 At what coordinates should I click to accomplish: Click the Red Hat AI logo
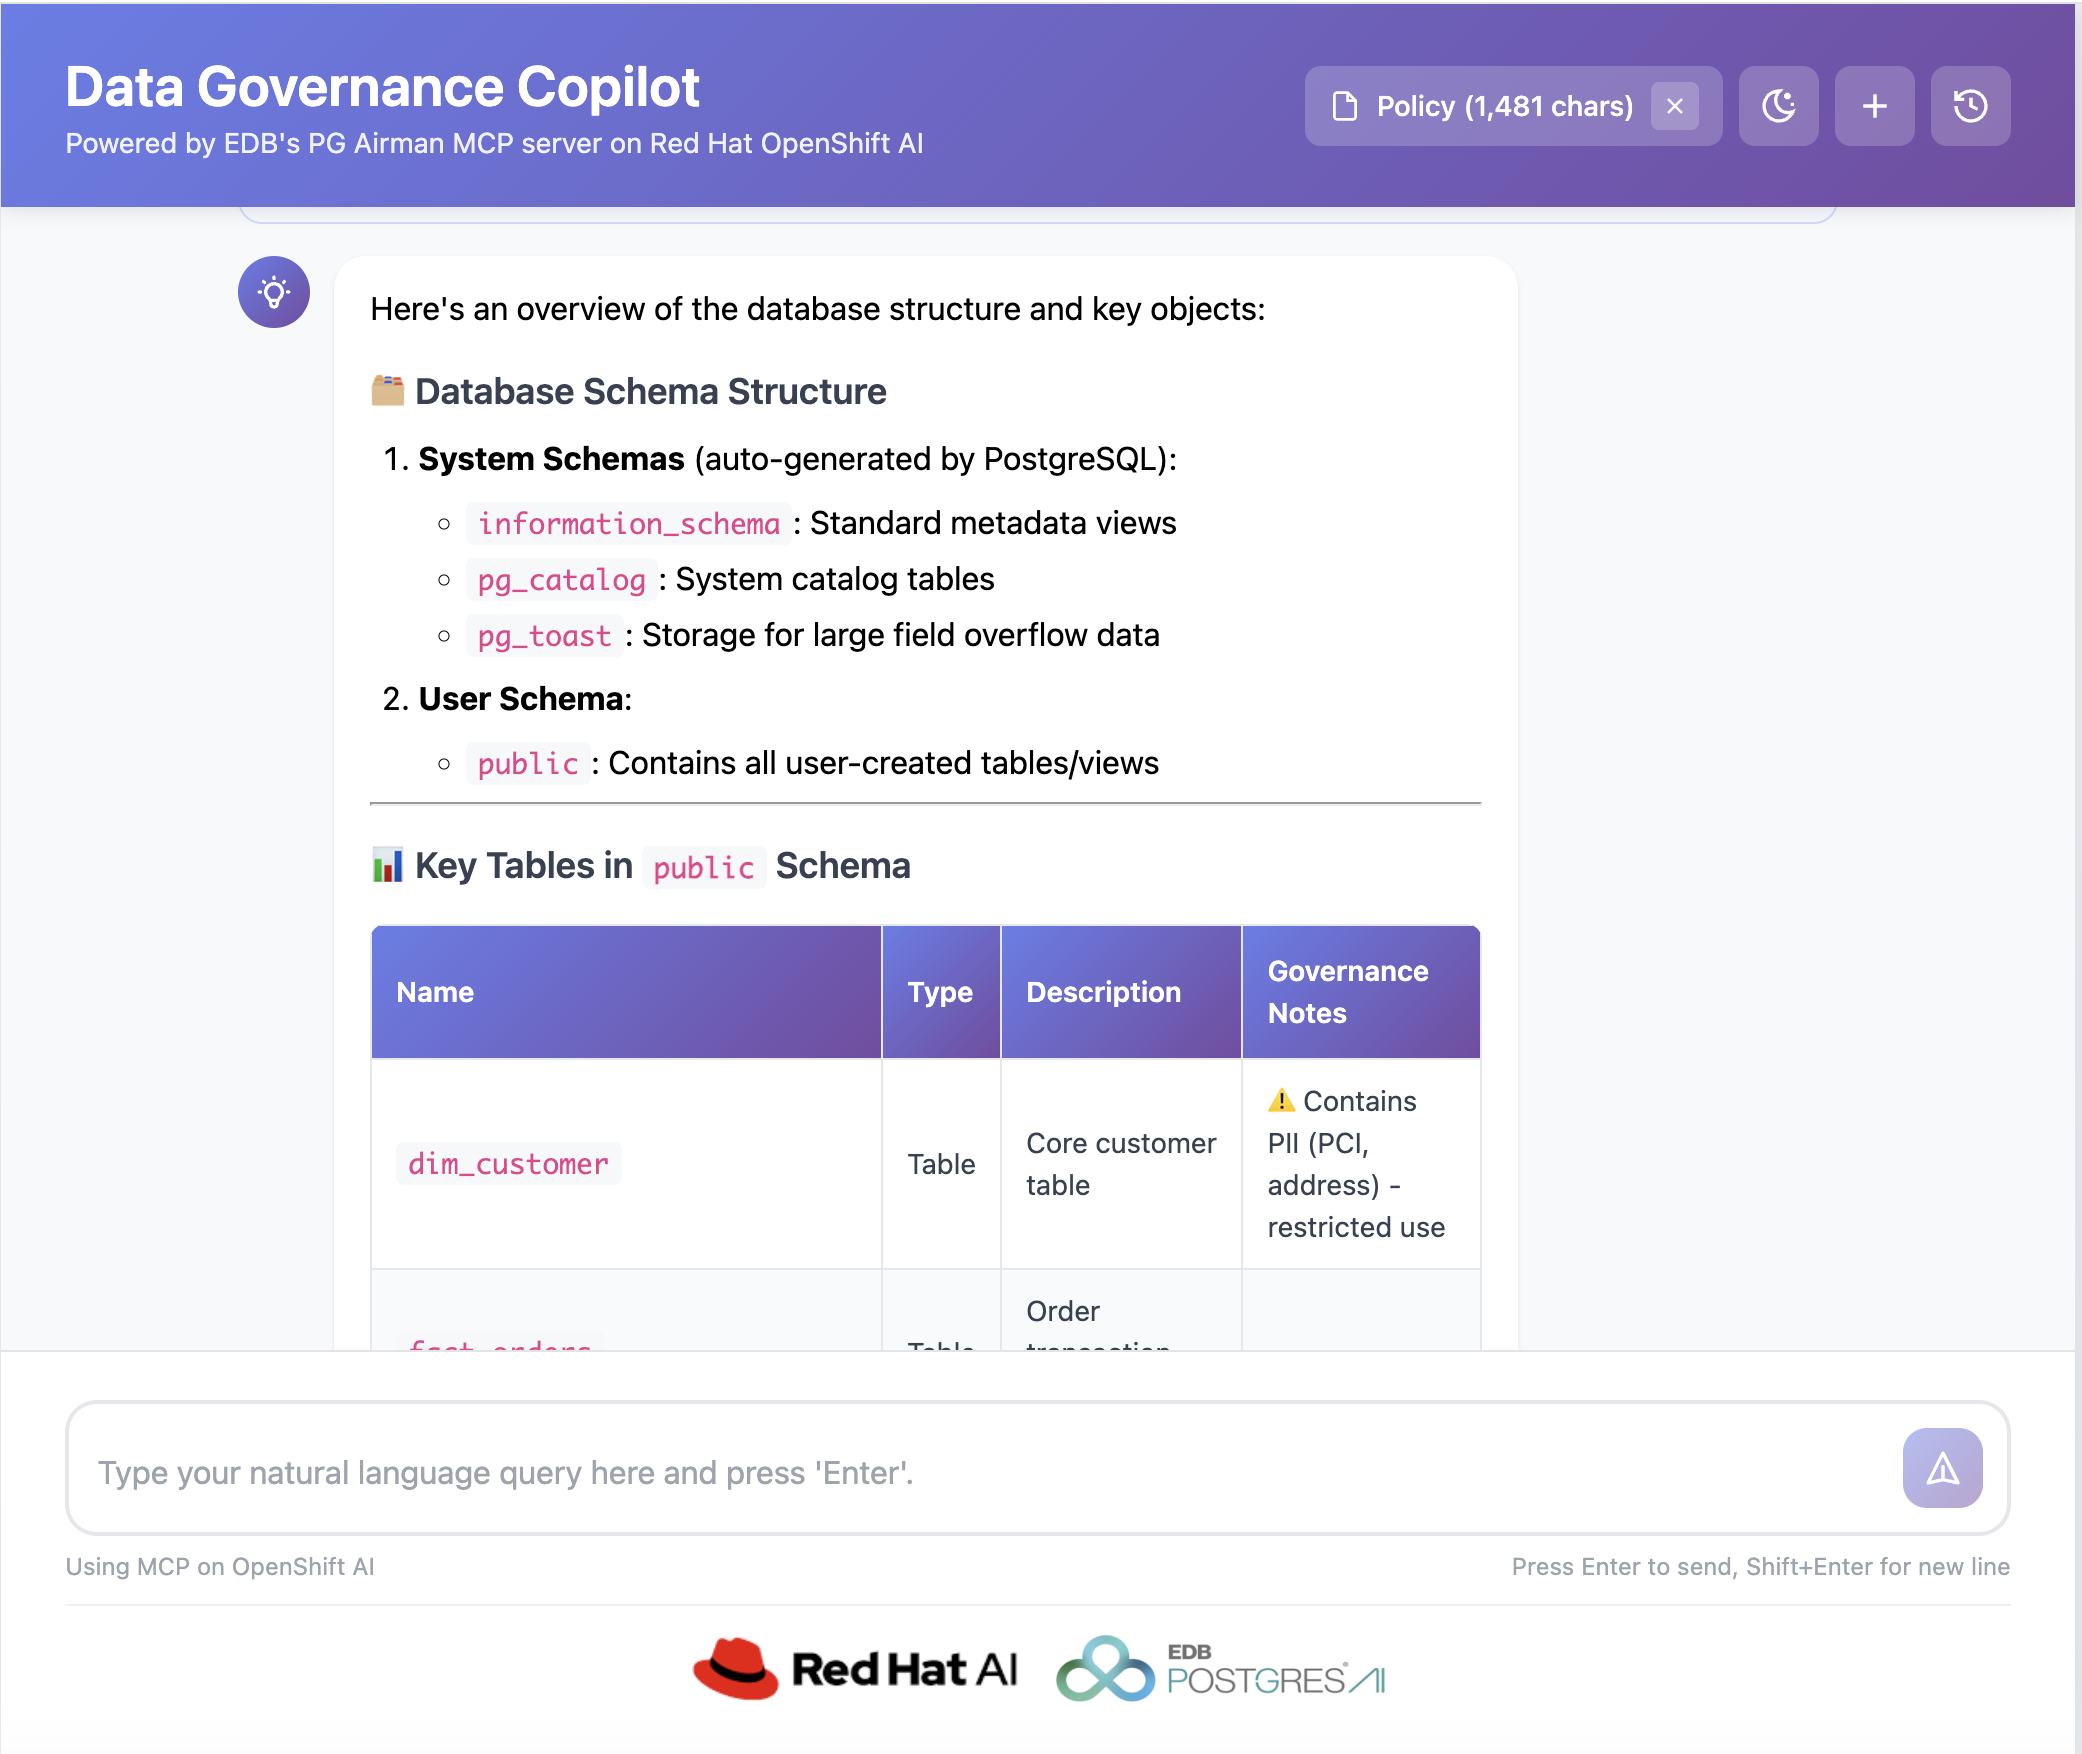(x=856, y=1668)
